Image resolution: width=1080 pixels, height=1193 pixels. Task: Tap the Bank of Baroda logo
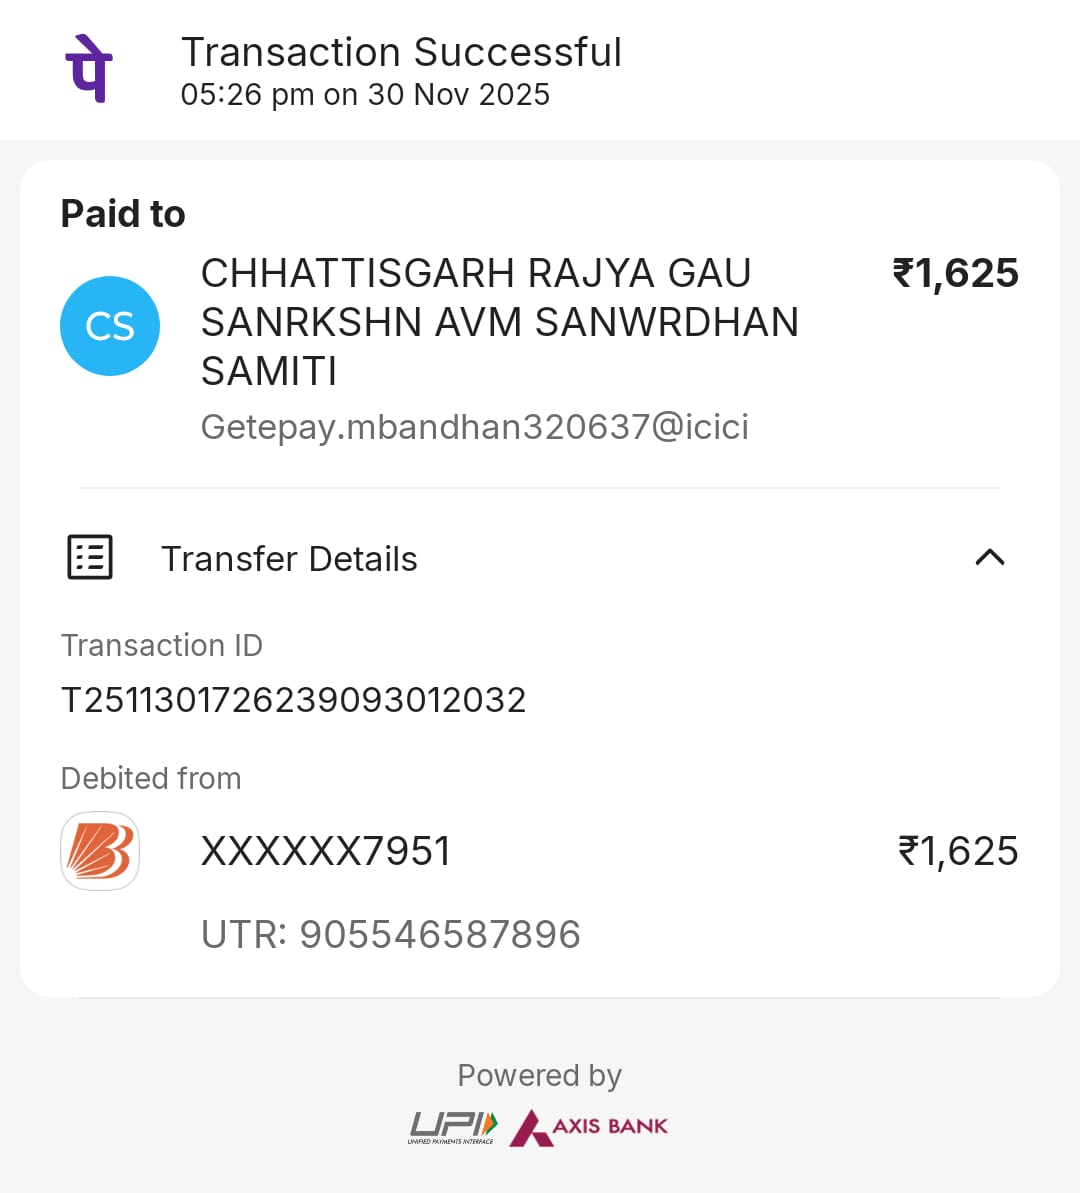[x=100, y=851]
